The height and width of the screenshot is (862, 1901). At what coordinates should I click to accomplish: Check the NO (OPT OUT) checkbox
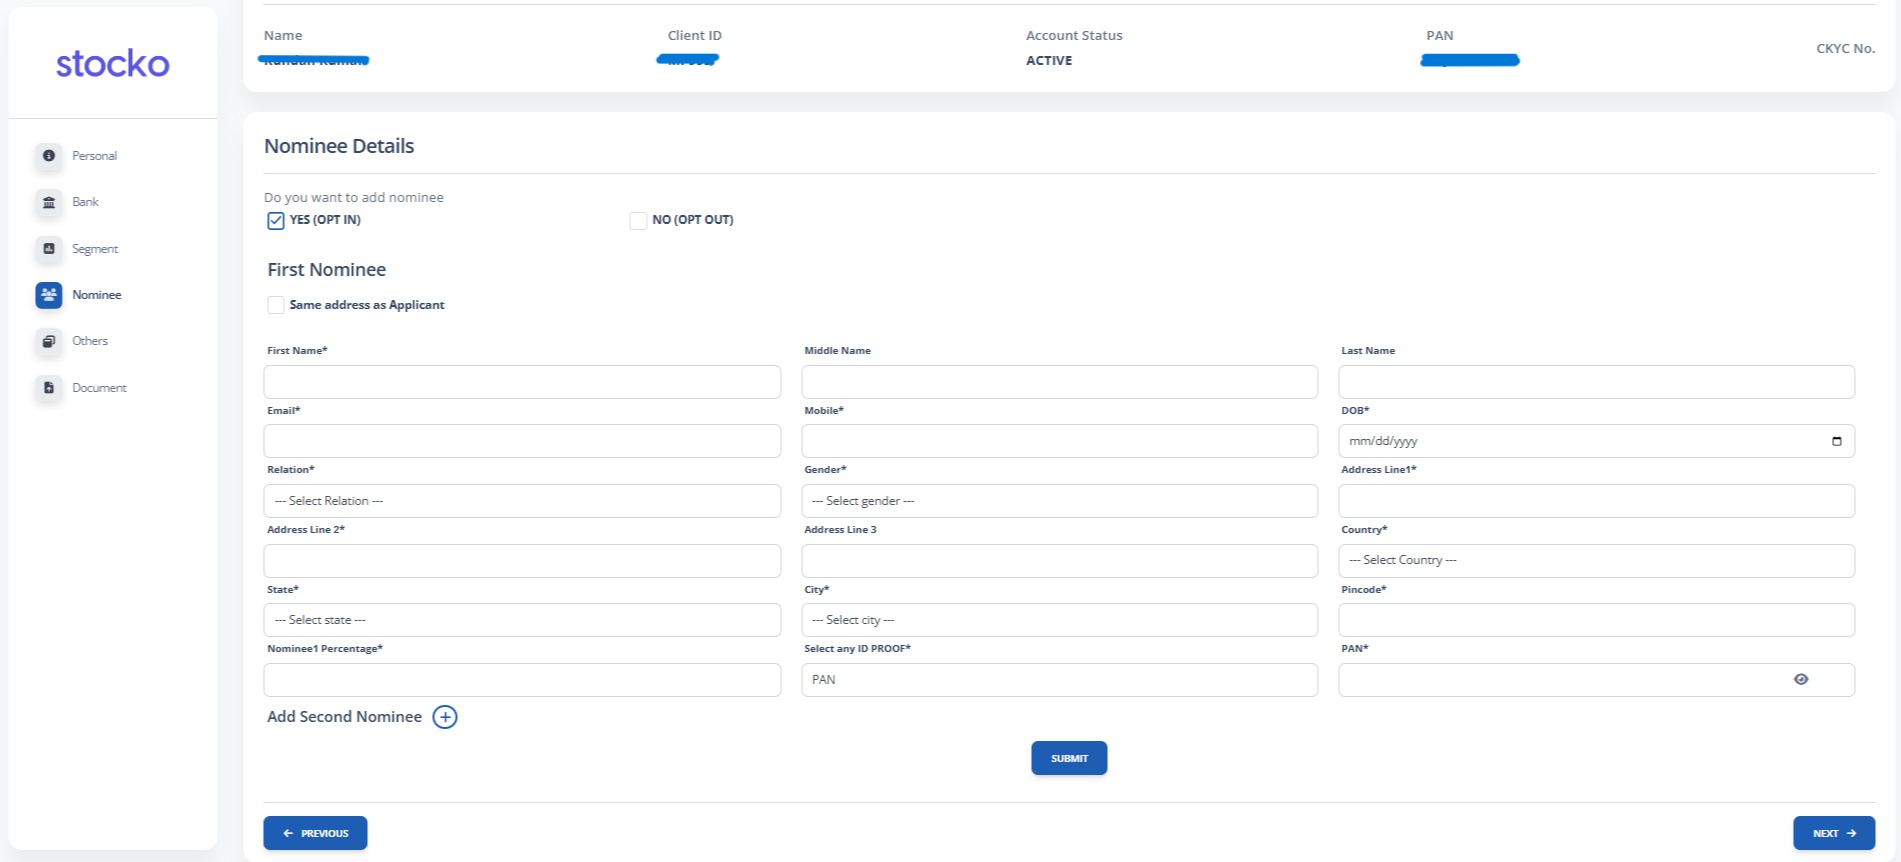point(638,221)
